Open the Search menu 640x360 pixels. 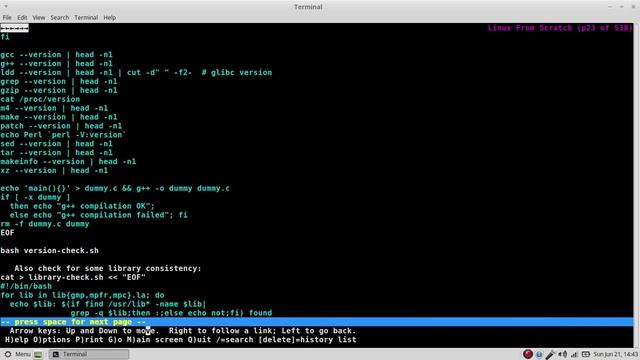pos(60,18)
